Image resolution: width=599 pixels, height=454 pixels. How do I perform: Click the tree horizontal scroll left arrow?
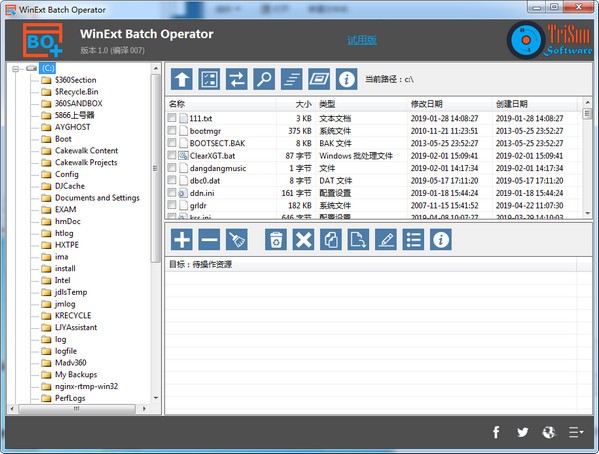tap(12, 409)
